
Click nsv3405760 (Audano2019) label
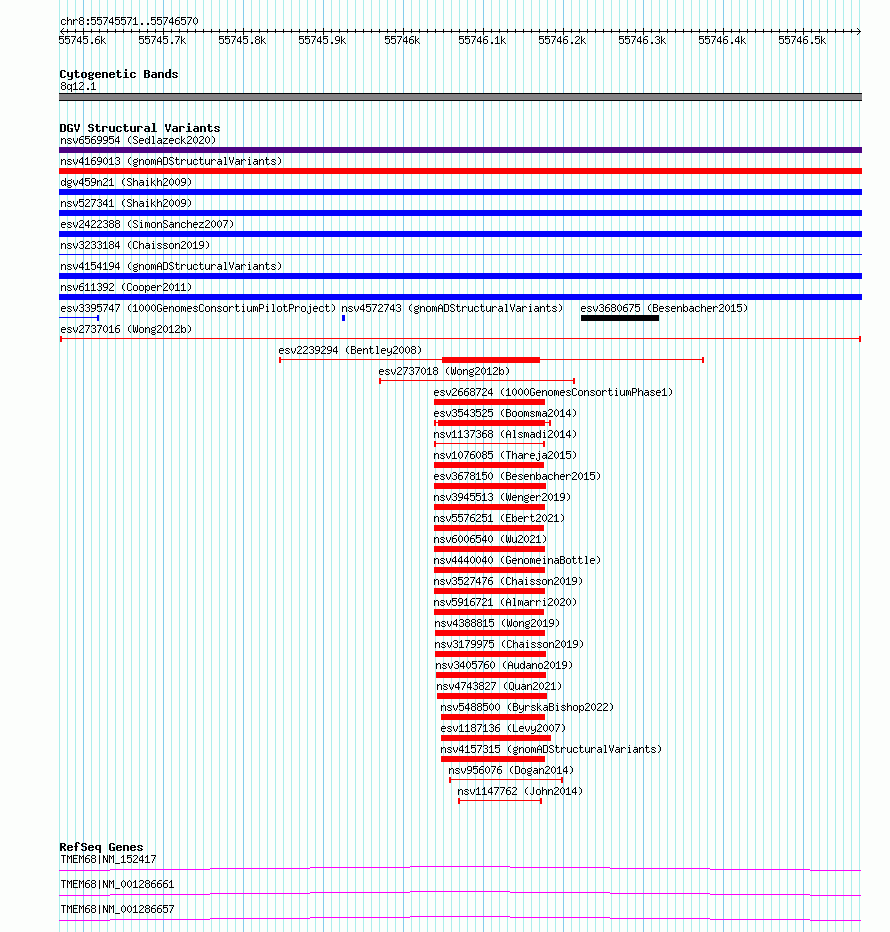[504, 665]
